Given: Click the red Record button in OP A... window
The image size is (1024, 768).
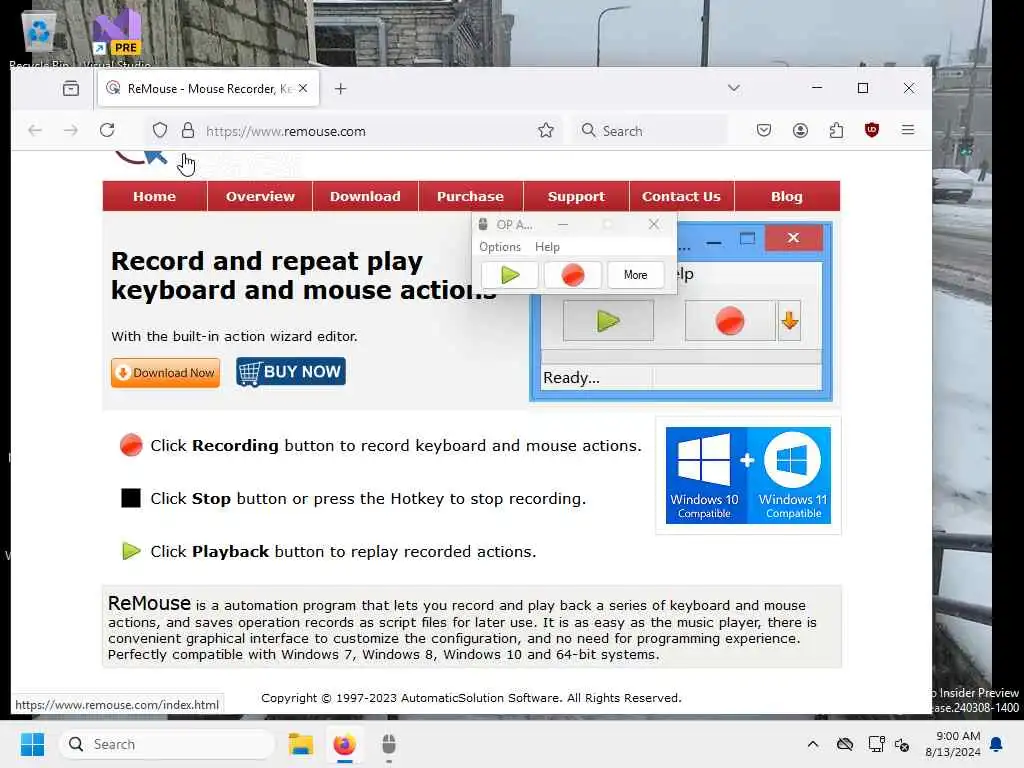Looking at the screenshot, I should point(573,275).
